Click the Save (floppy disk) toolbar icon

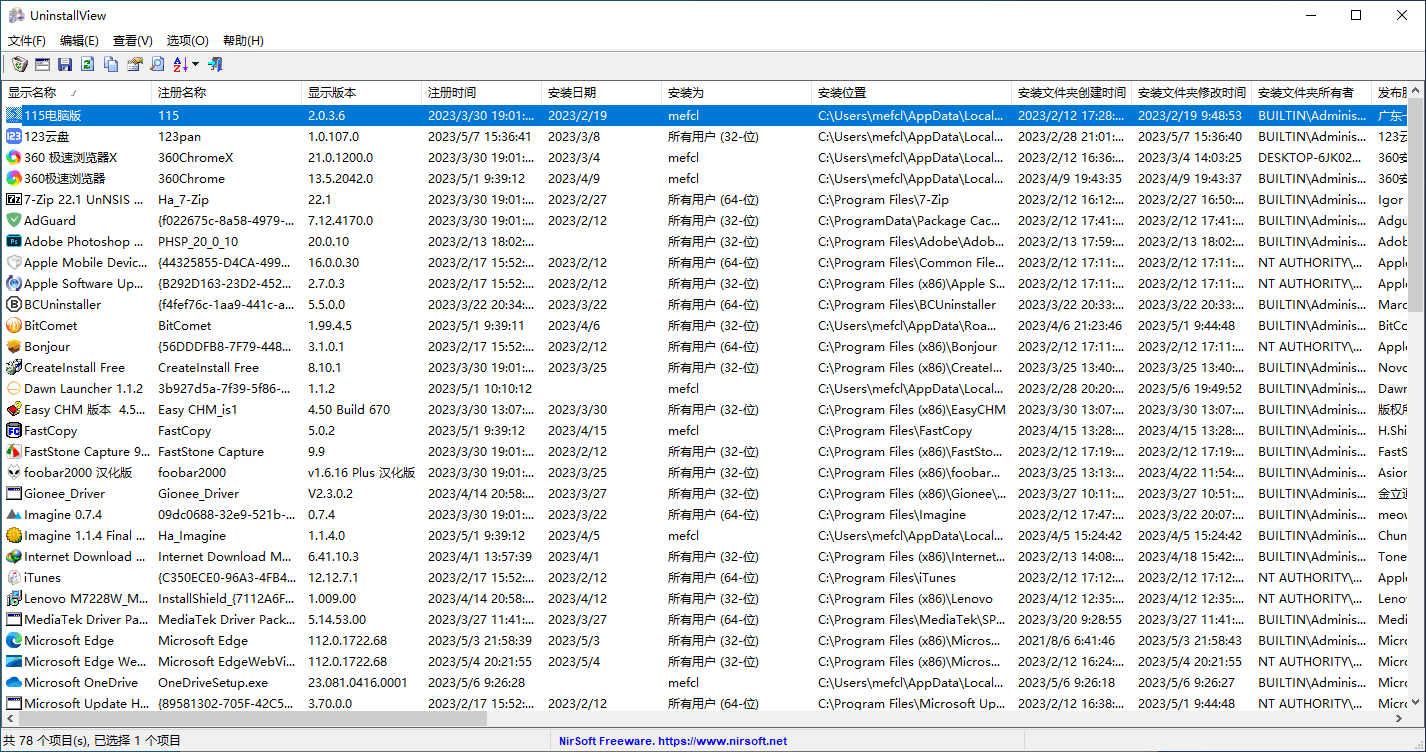click(x=65, y=64)
